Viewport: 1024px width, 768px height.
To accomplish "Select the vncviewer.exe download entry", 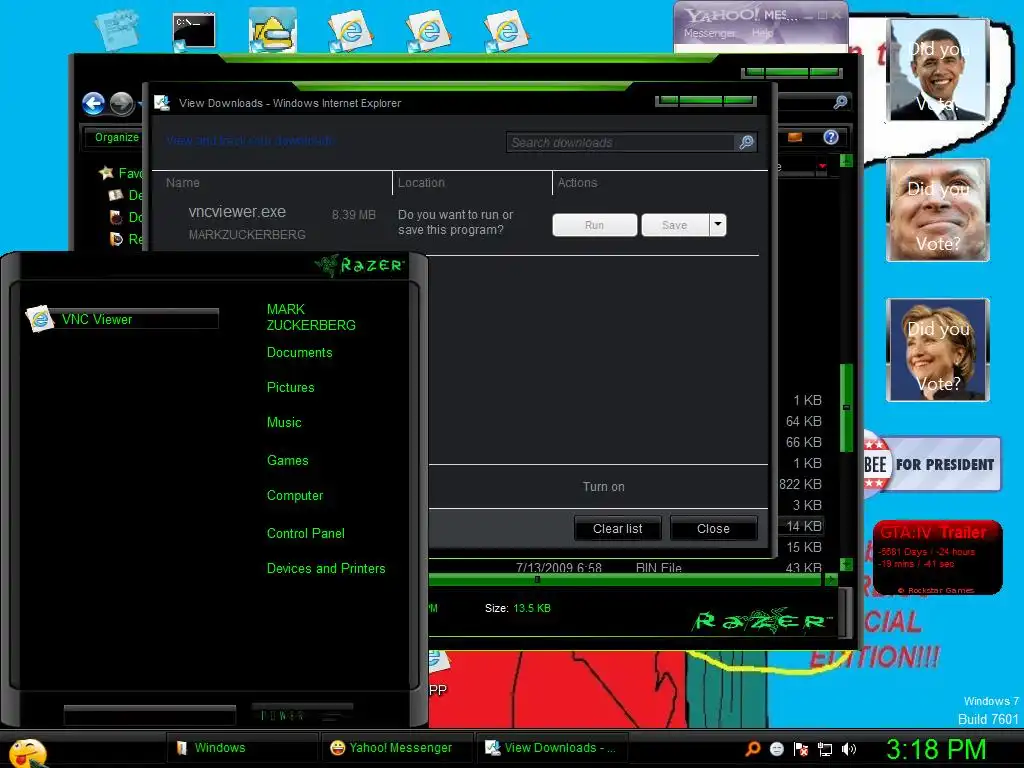I will click(455, 223).
